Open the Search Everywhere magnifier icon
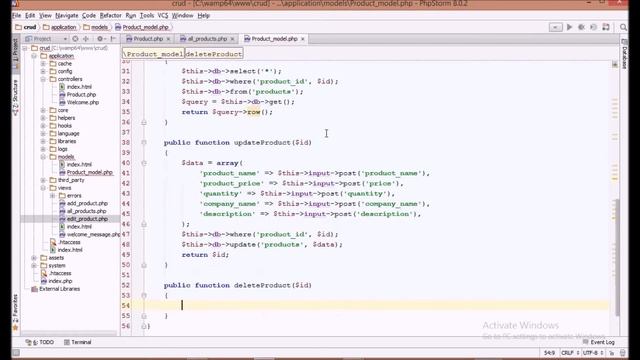 click(623, 27)
